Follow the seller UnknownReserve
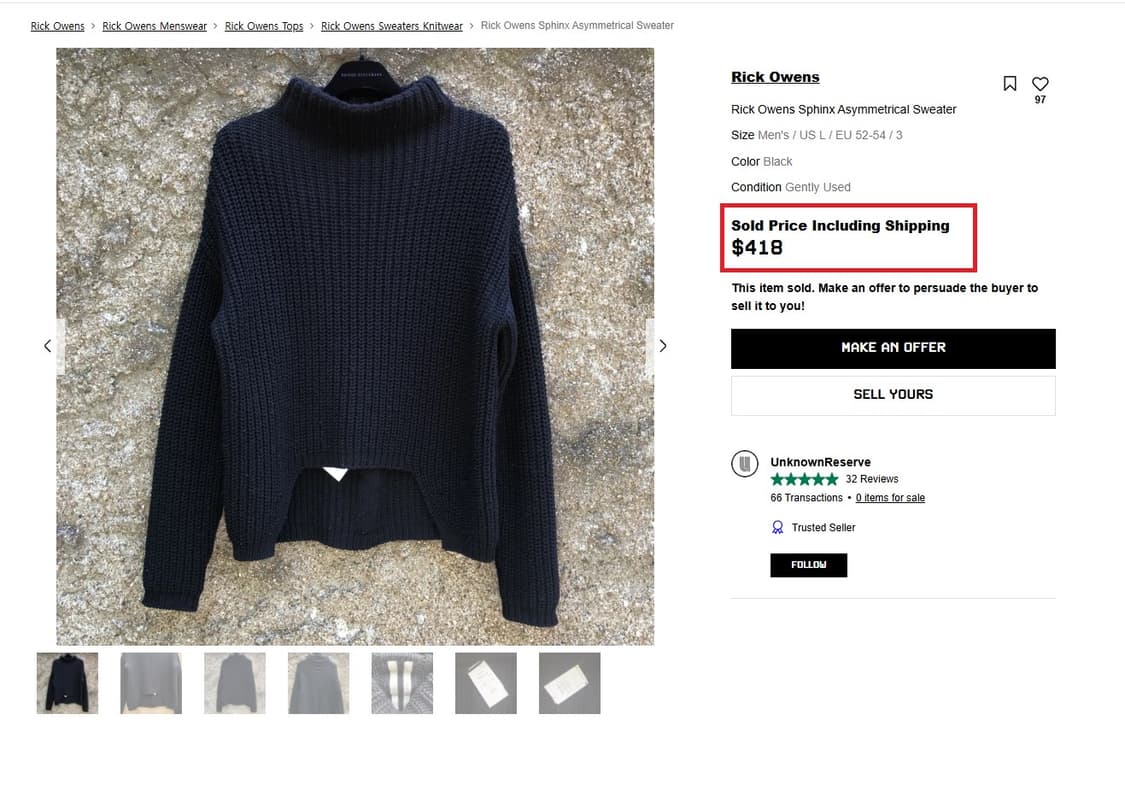Screen dimensions: 1125x790 click(x=808, y=565)
